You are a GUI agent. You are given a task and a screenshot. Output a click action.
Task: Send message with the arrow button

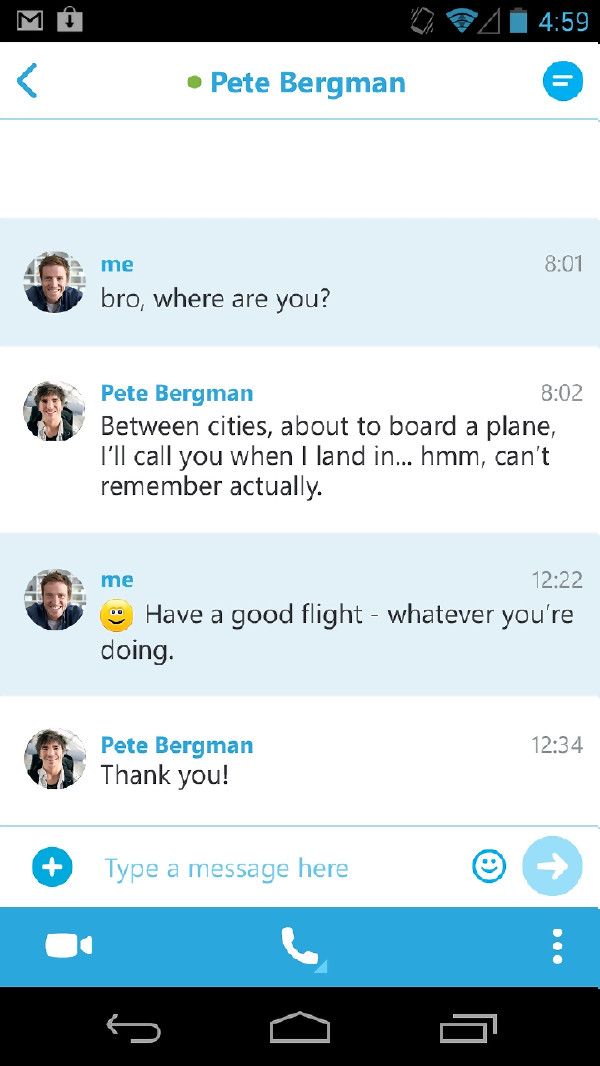click(552, 866)
